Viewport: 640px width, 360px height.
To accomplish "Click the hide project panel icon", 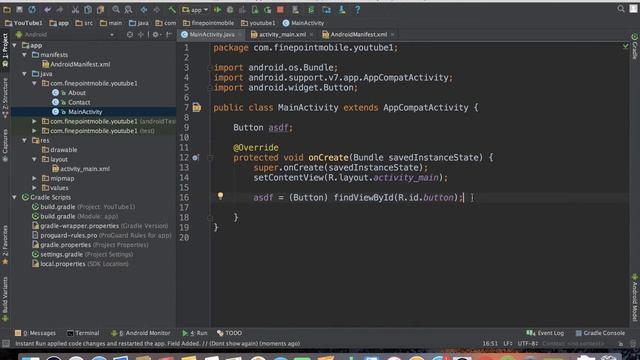I will [169, 35].
